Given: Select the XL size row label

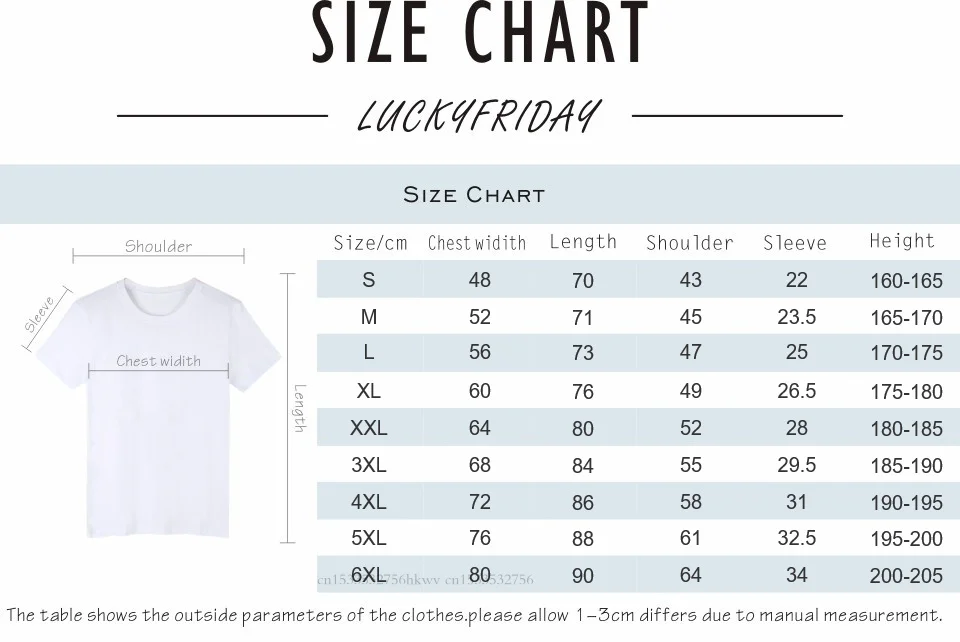Looking at the screenshot, I should pos(369,390).
